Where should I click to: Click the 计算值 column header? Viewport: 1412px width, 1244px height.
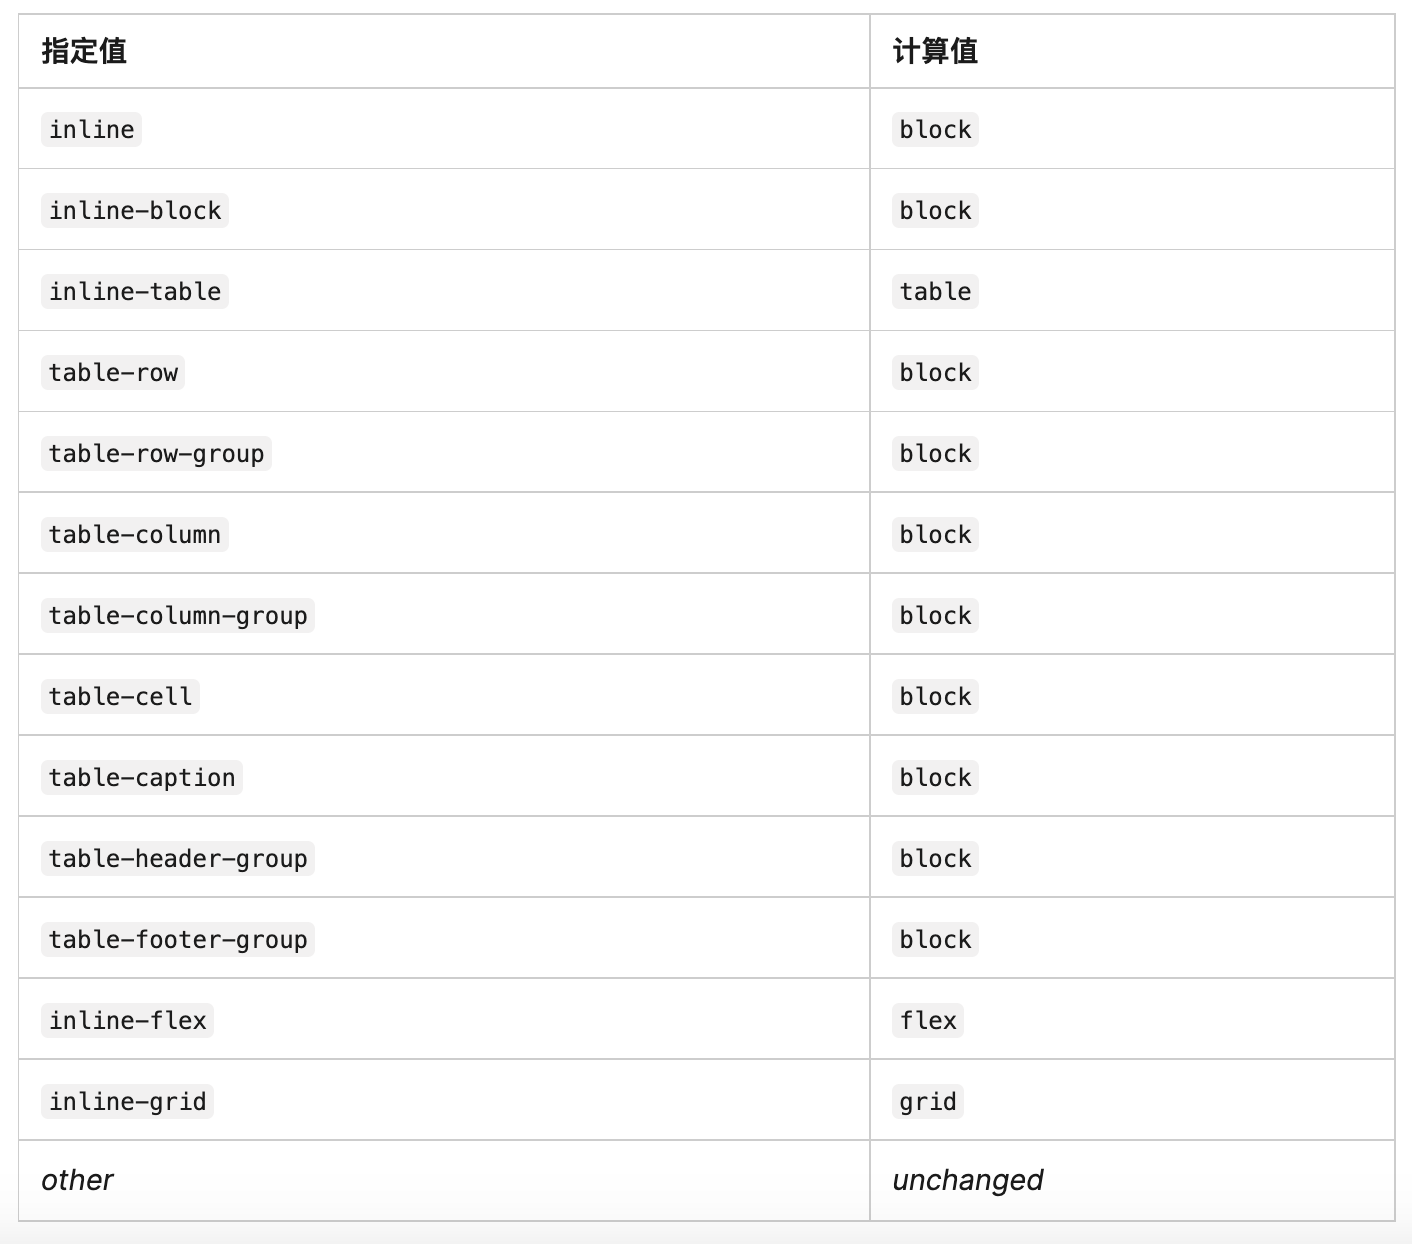(935, 51)
